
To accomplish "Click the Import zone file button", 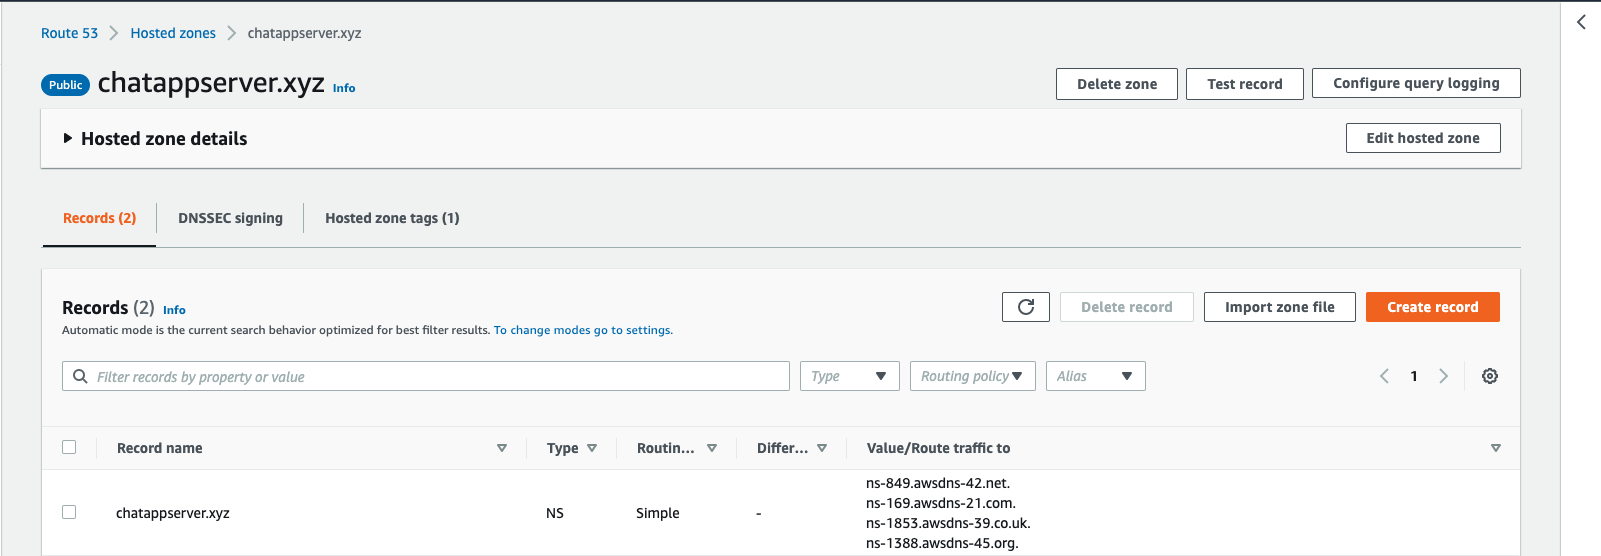I will pyautogui.click(x=1279, y=307).
